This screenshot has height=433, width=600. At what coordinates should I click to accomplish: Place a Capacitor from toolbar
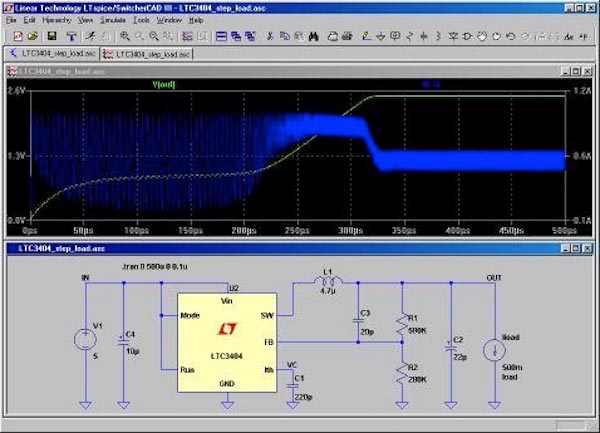click(x=424, y=36)
